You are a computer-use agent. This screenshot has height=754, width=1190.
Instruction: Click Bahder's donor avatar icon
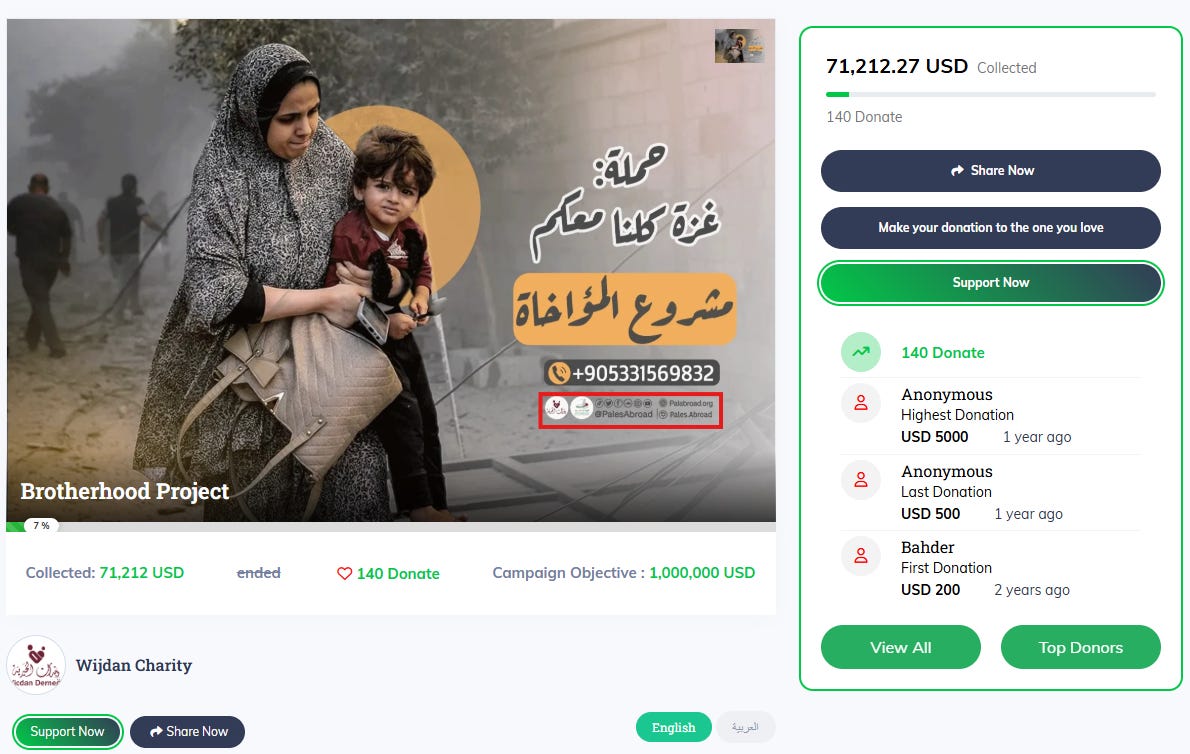tap(861, 556)
